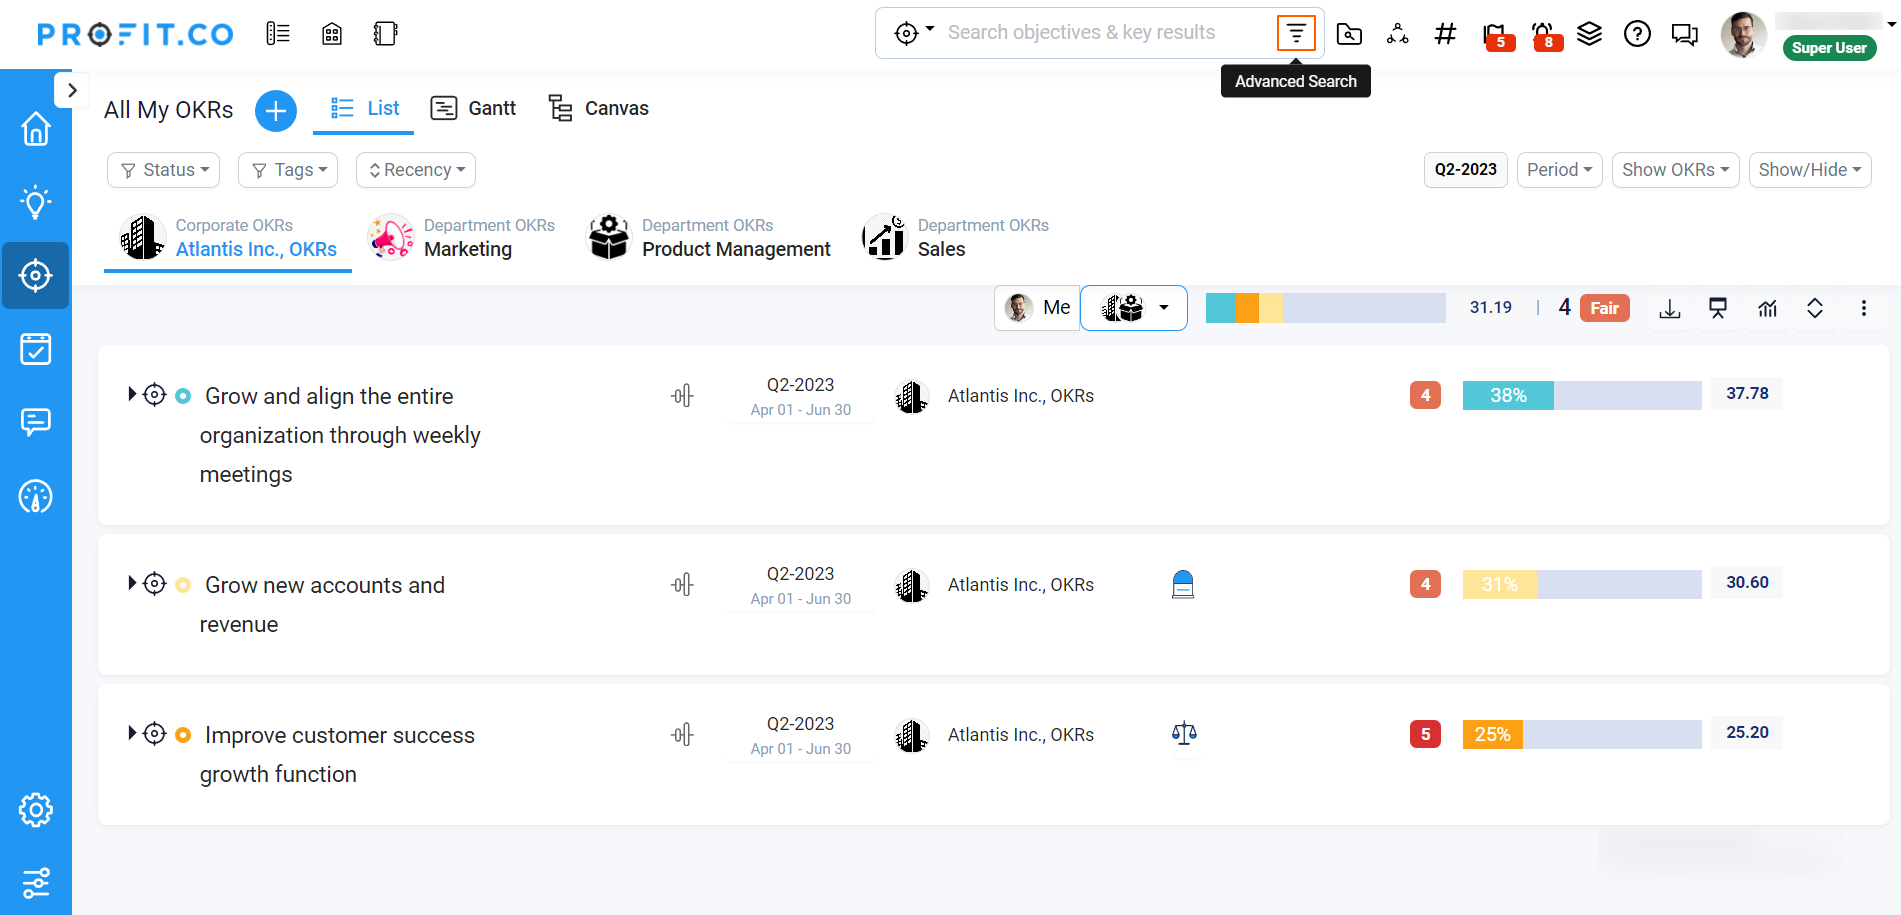Open the OKR target icon in sidebar
Screen dimensions: 1901x915
click(x=36, y=275)
